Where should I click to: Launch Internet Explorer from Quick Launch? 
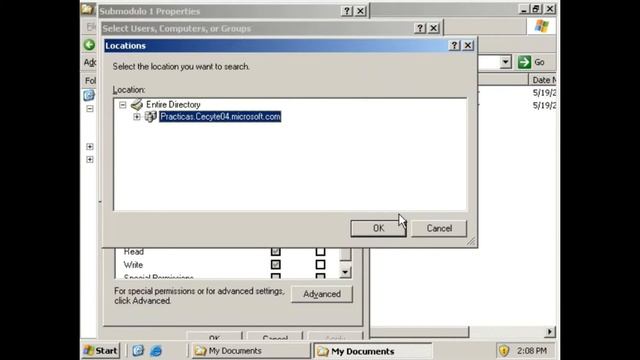click(x=156, y=351)
